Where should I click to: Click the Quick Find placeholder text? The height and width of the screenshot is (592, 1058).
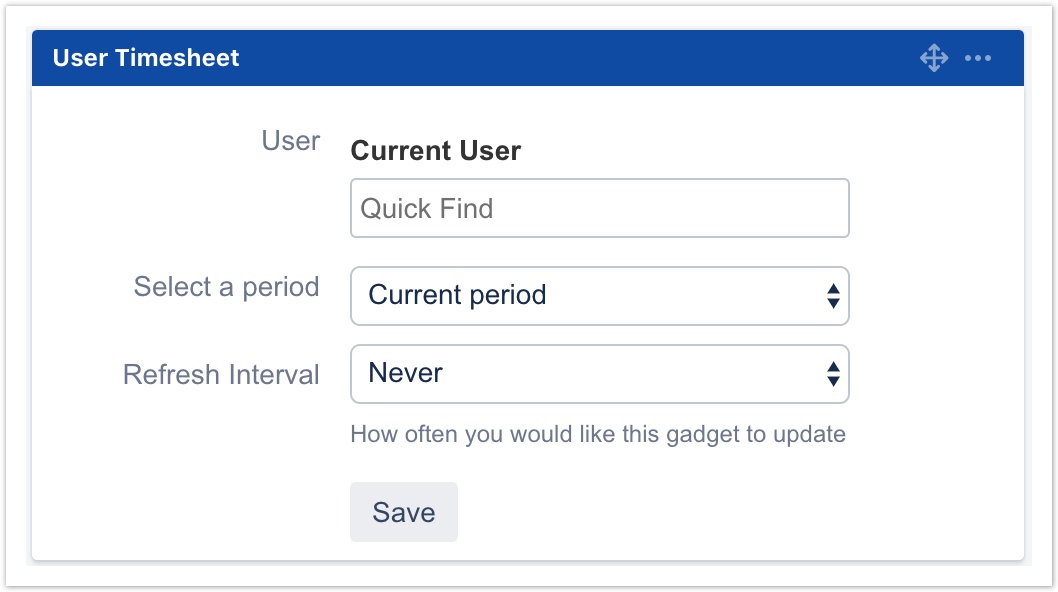coord(427,209)
